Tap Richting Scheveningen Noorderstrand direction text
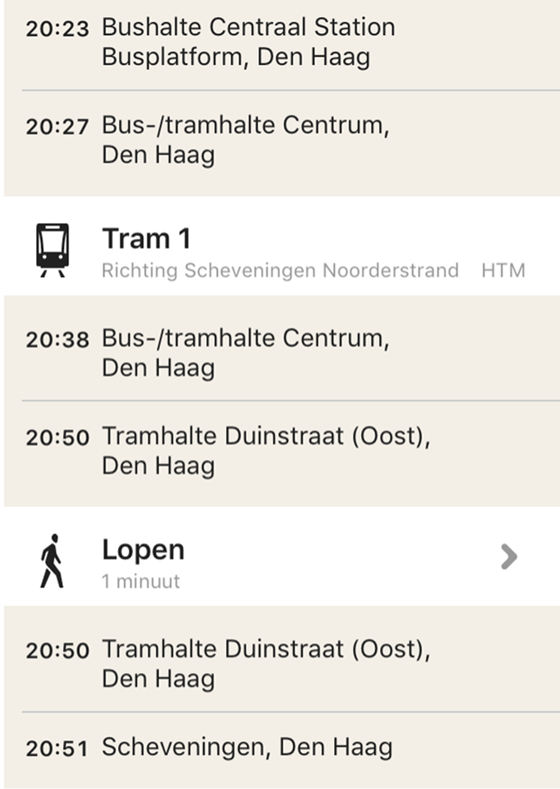Viewport: 560px width, 789px height. point(280,271)
